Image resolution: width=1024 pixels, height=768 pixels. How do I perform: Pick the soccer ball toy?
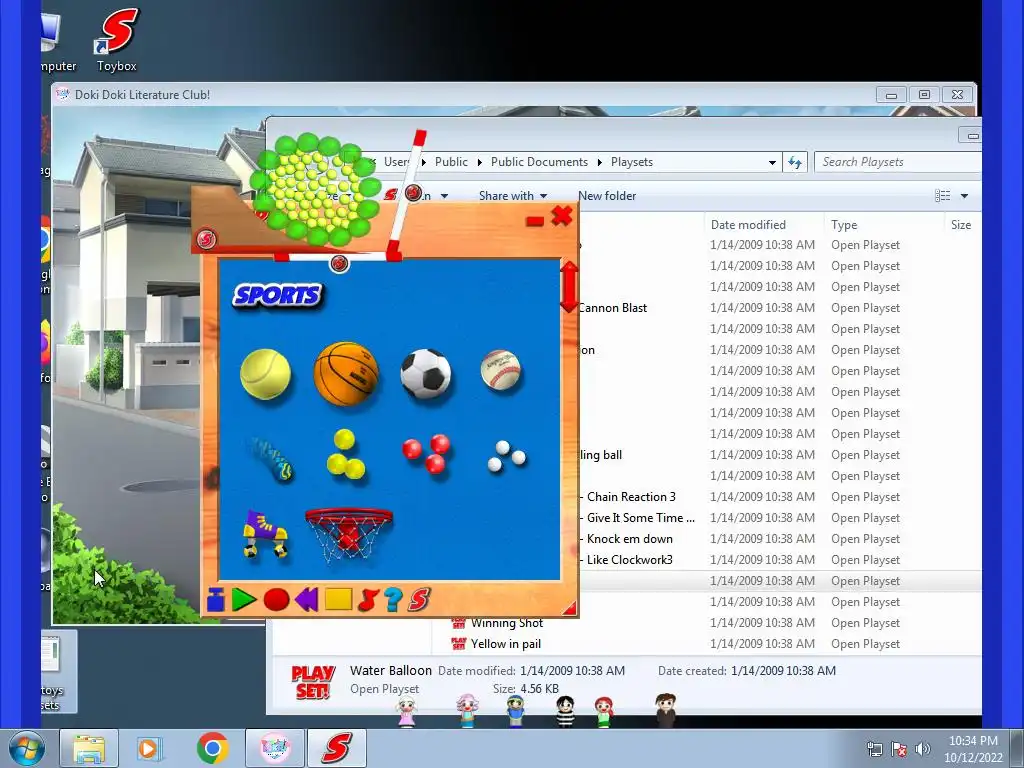click(426, 374)
